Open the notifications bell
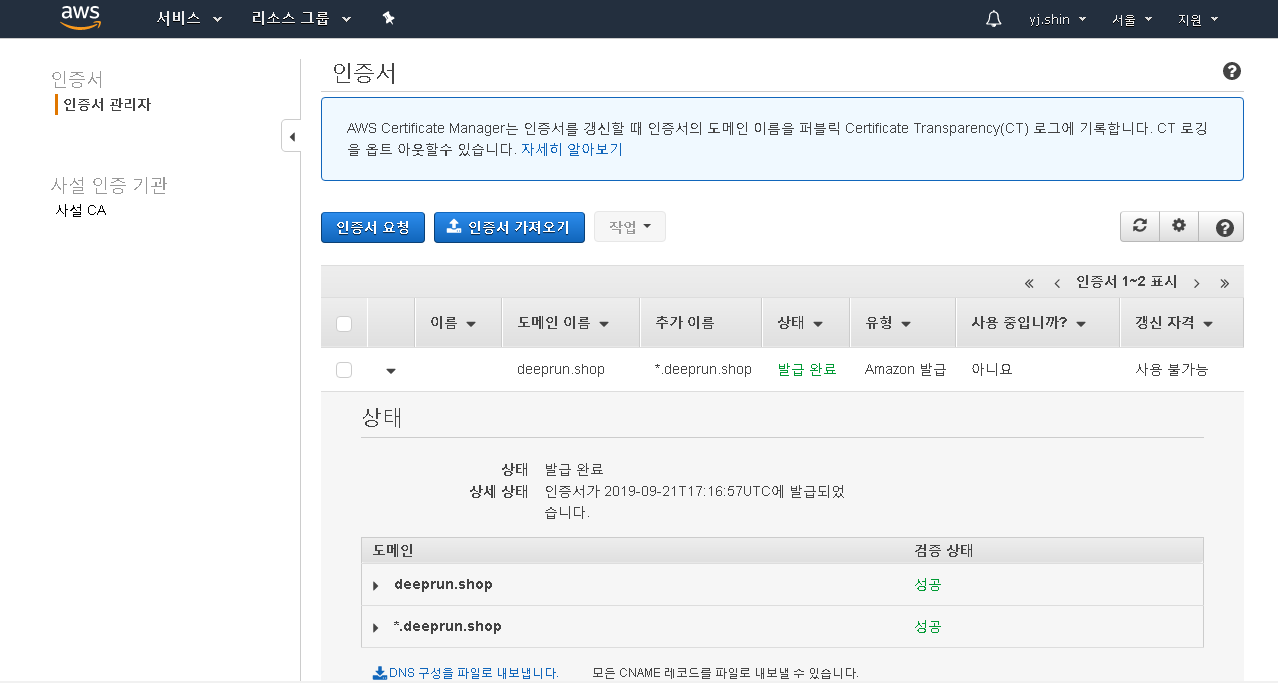 (x=993, y=19)
